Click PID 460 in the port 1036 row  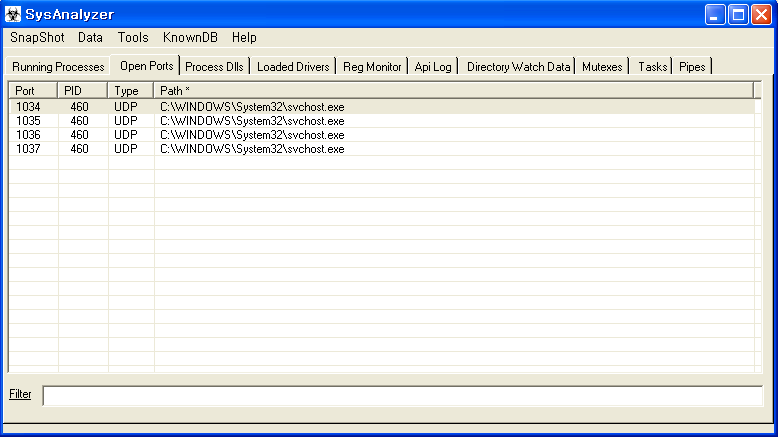79,135
